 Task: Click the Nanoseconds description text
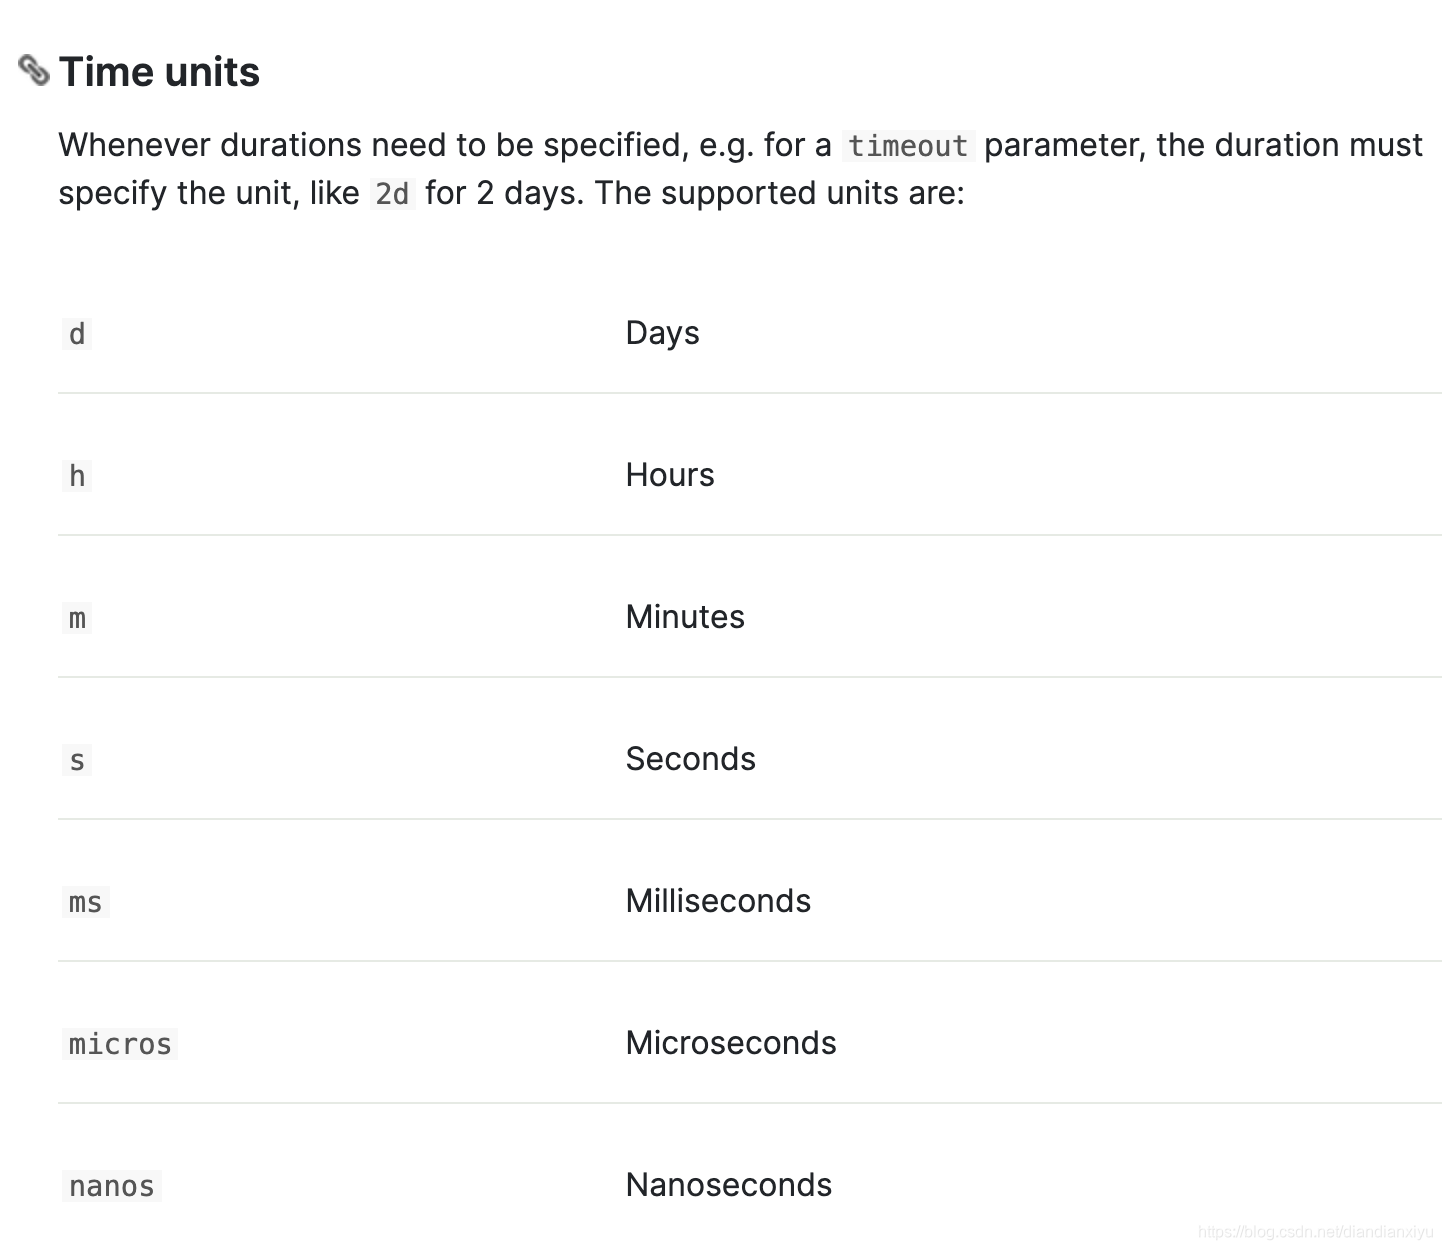pos(728,1185)
